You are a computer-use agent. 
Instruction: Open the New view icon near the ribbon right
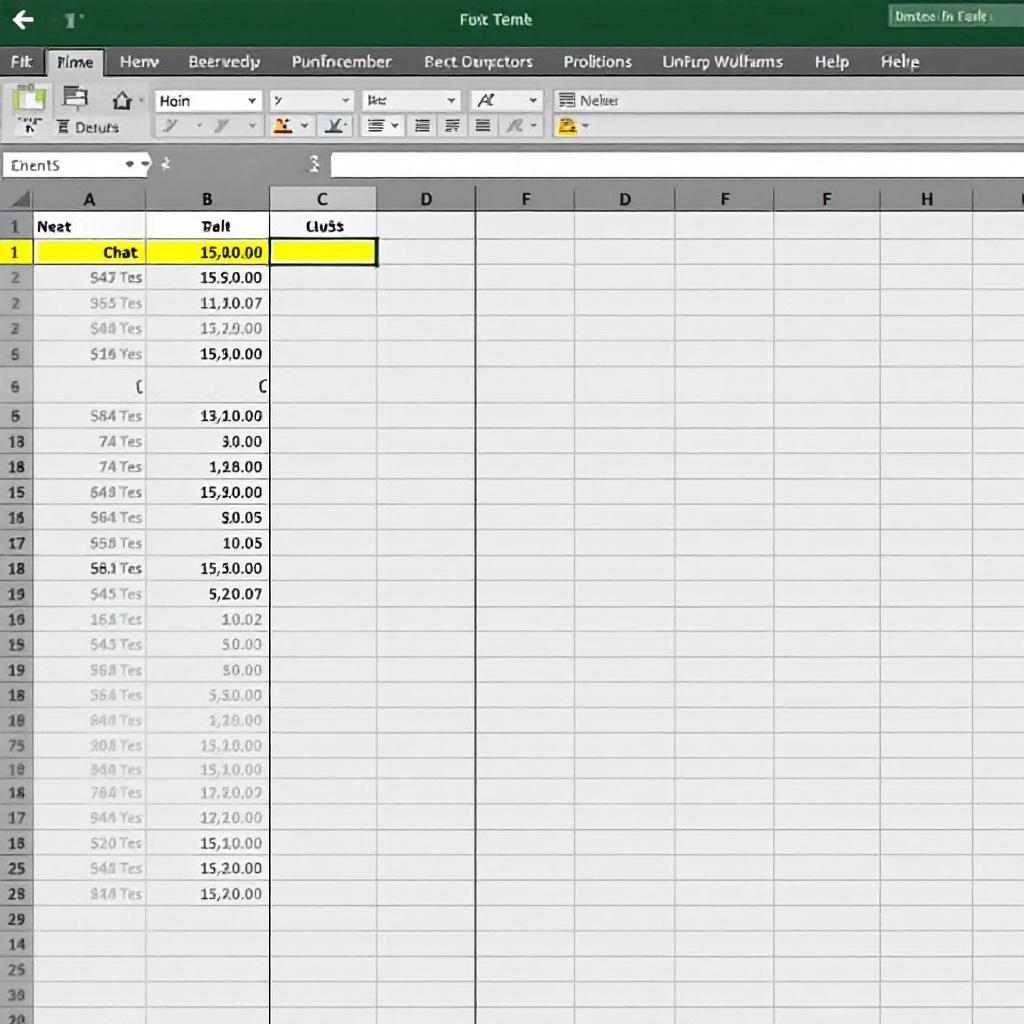click(585, 98)
